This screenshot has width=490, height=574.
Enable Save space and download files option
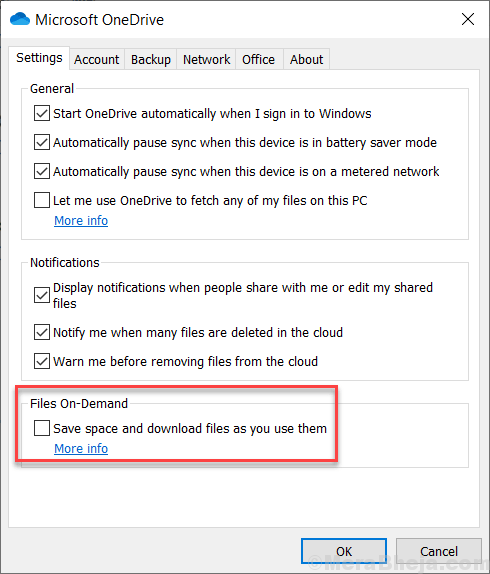42,428
